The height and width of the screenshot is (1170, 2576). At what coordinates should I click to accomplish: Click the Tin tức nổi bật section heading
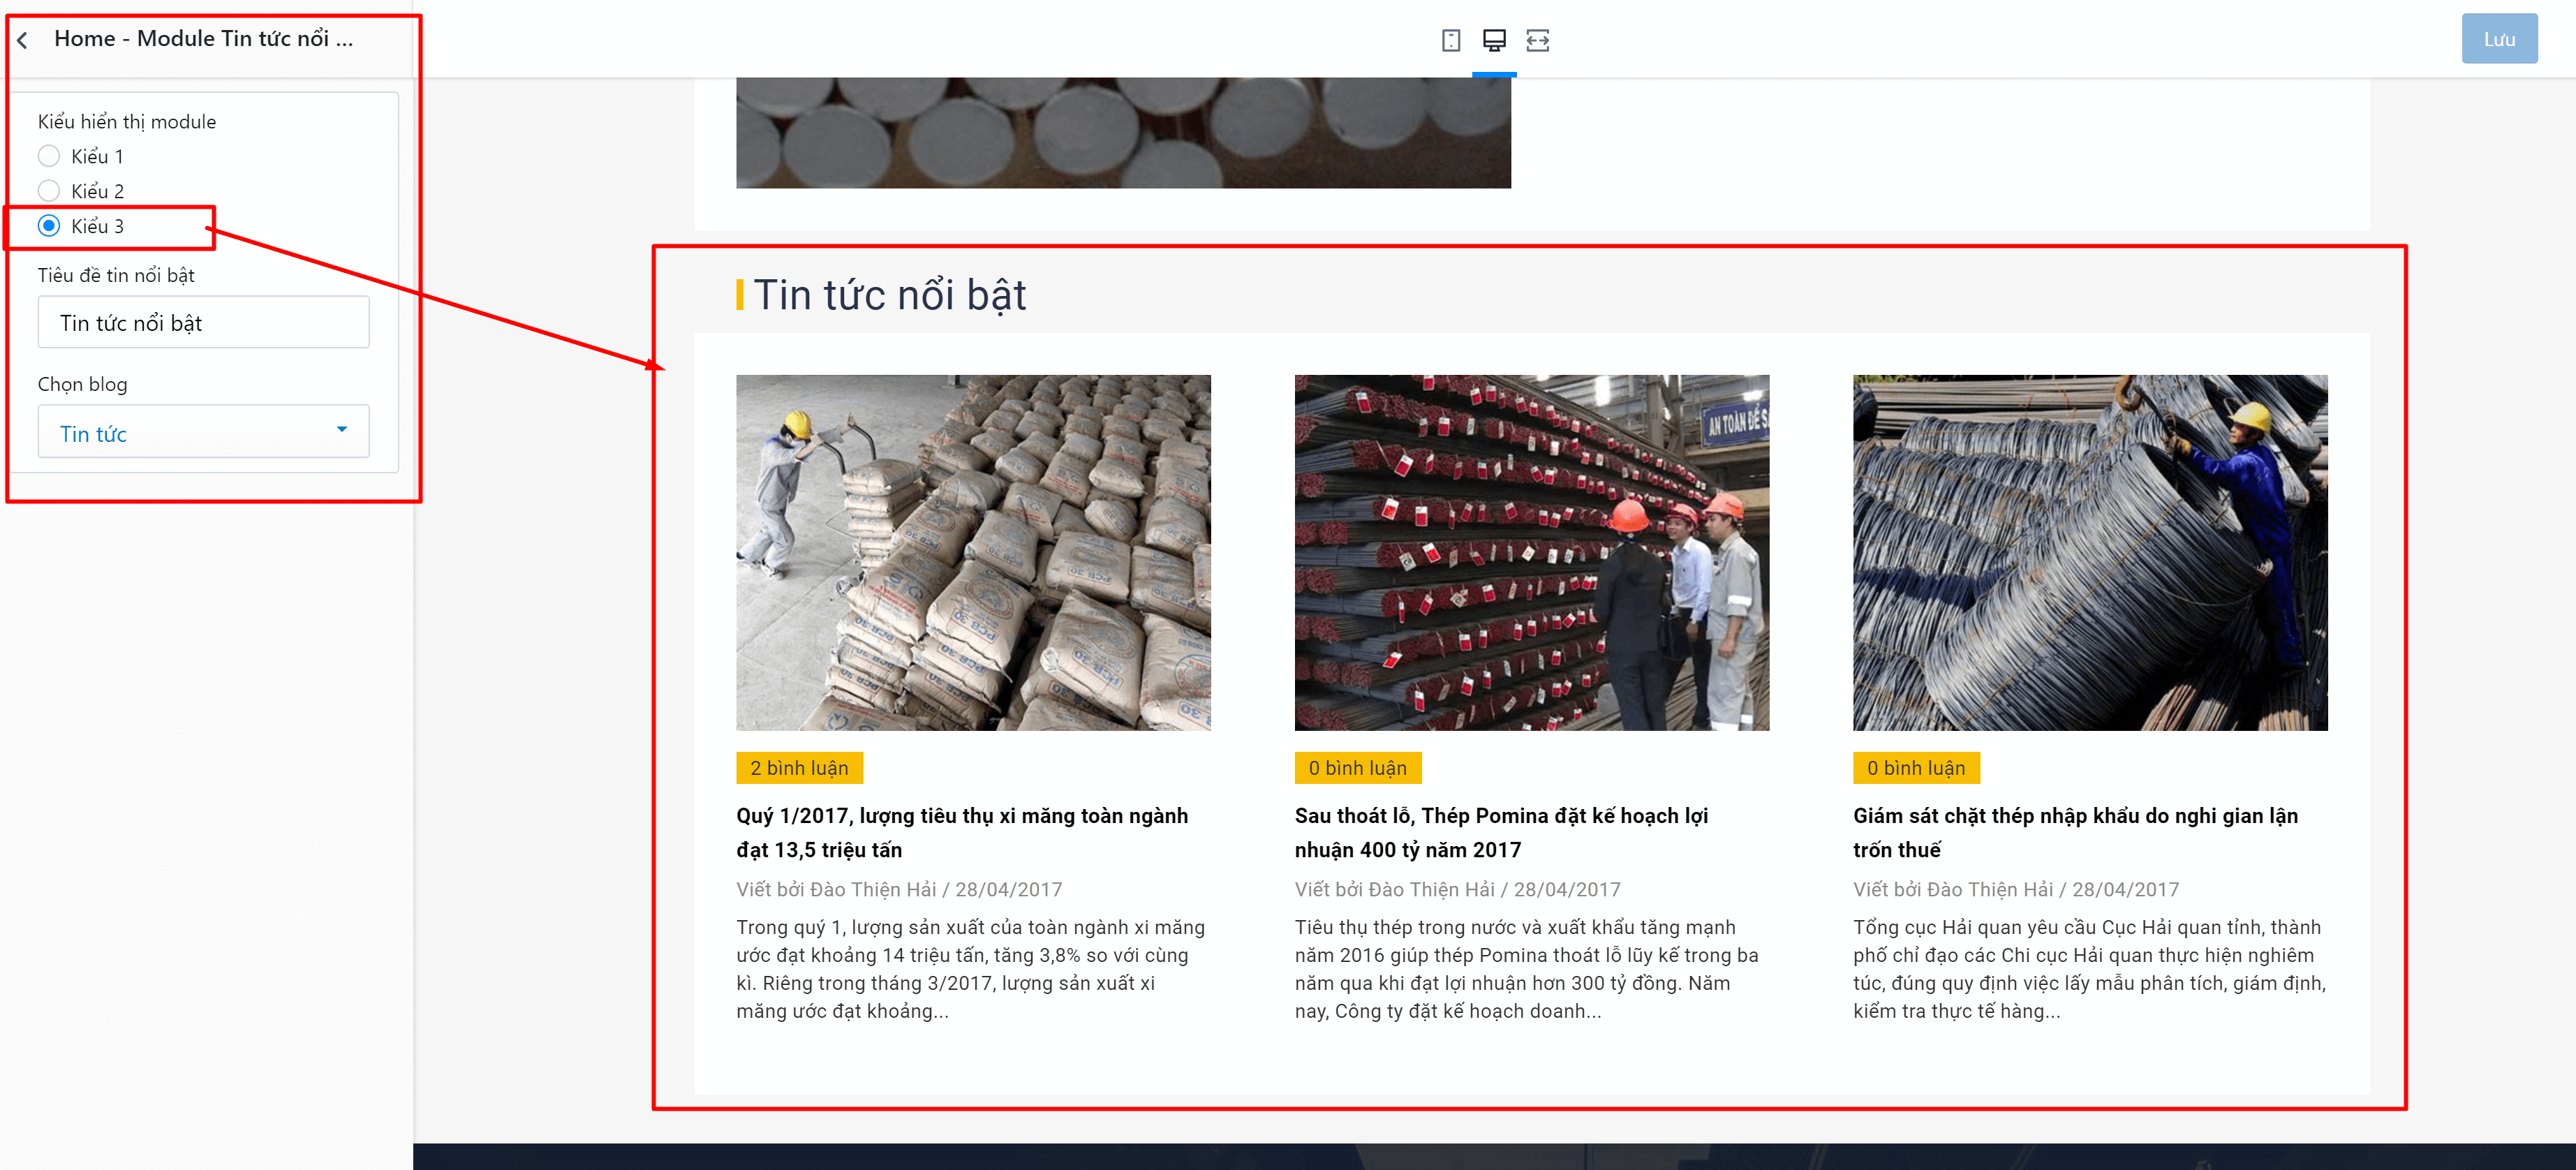point(889,295)
